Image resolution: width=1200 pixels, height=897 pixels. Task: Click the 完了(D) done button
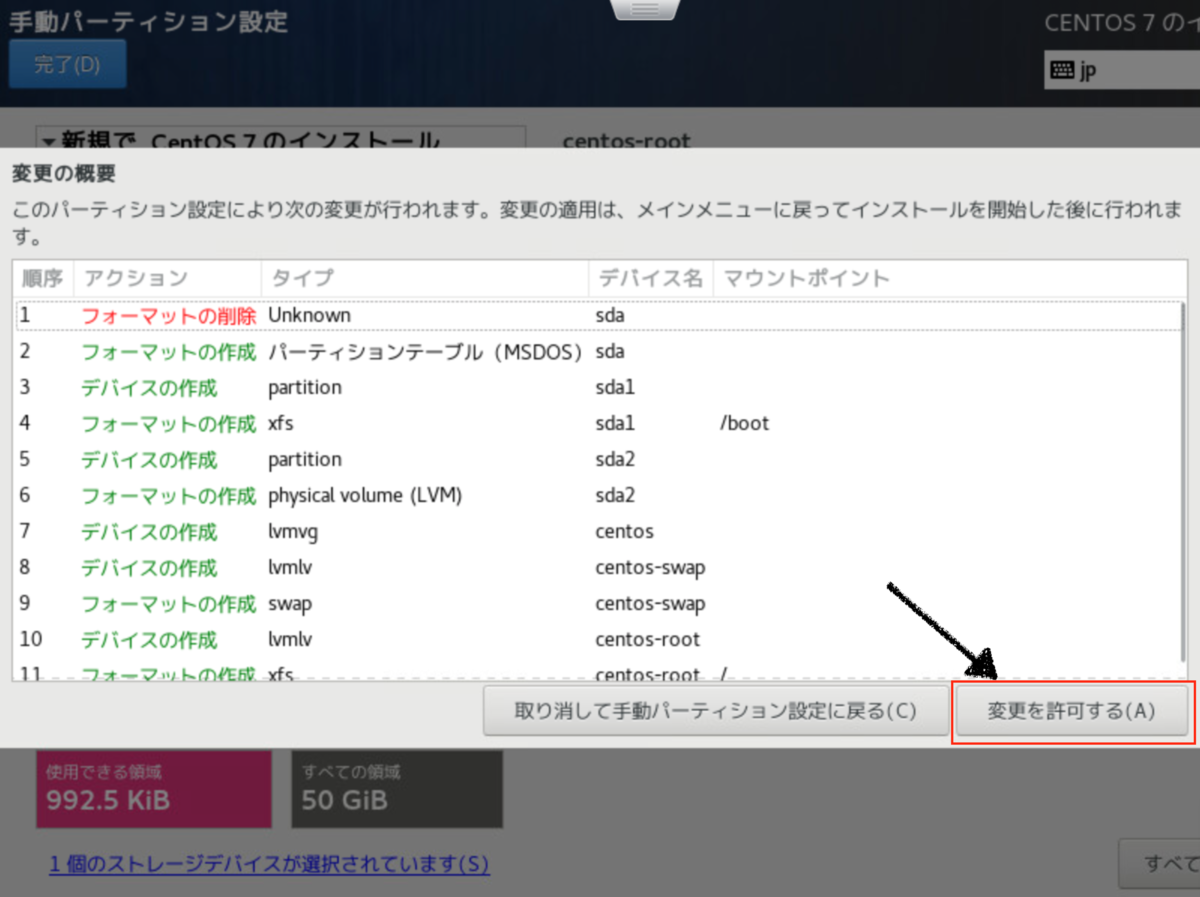(x=68, y=64)
